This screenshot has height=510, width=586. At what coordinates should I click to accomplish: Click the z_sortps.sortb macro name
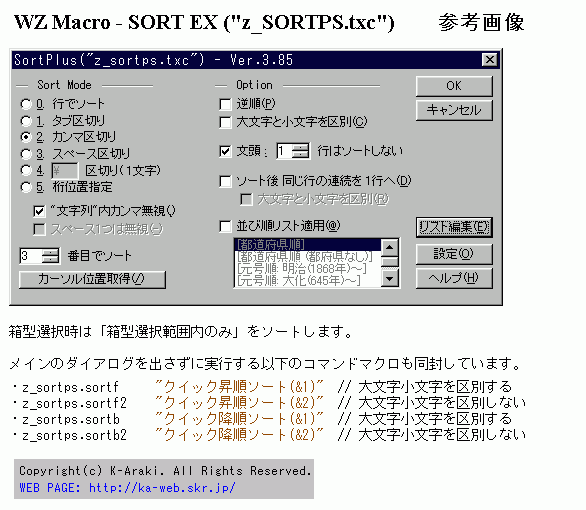pos(70,419)
